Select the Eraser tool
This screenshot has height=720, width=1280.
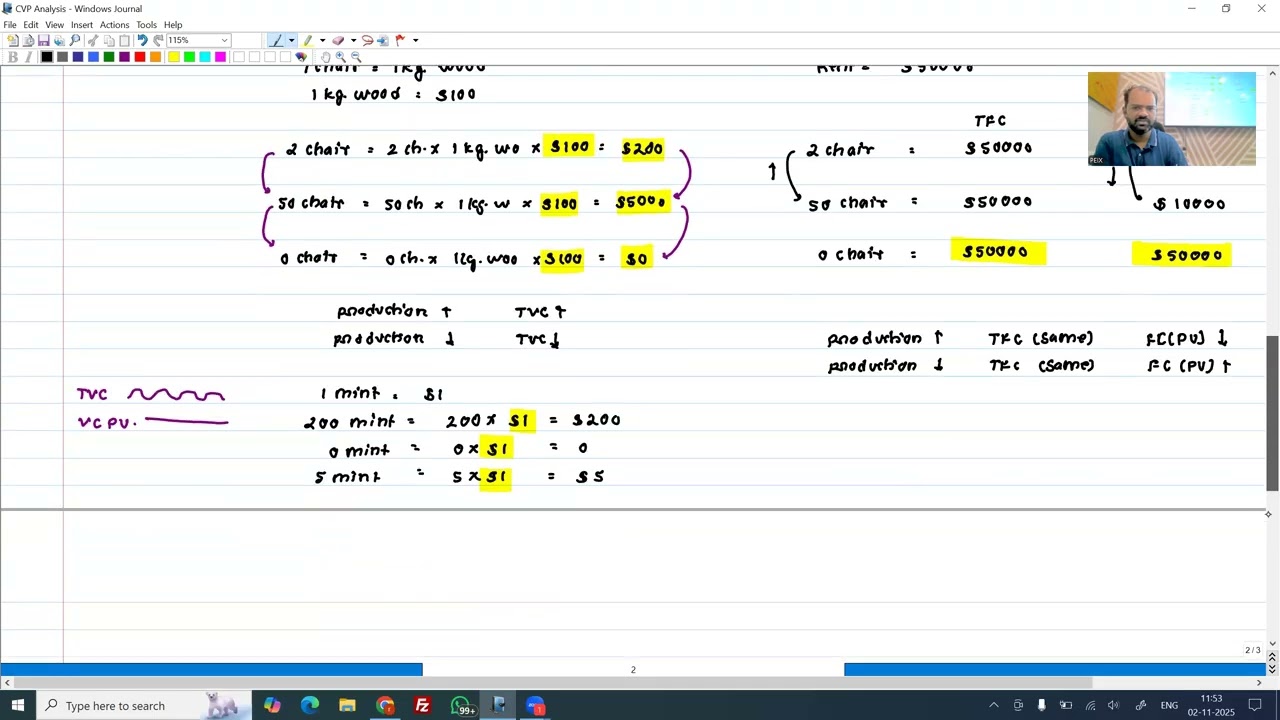click(x=338, y=40)
